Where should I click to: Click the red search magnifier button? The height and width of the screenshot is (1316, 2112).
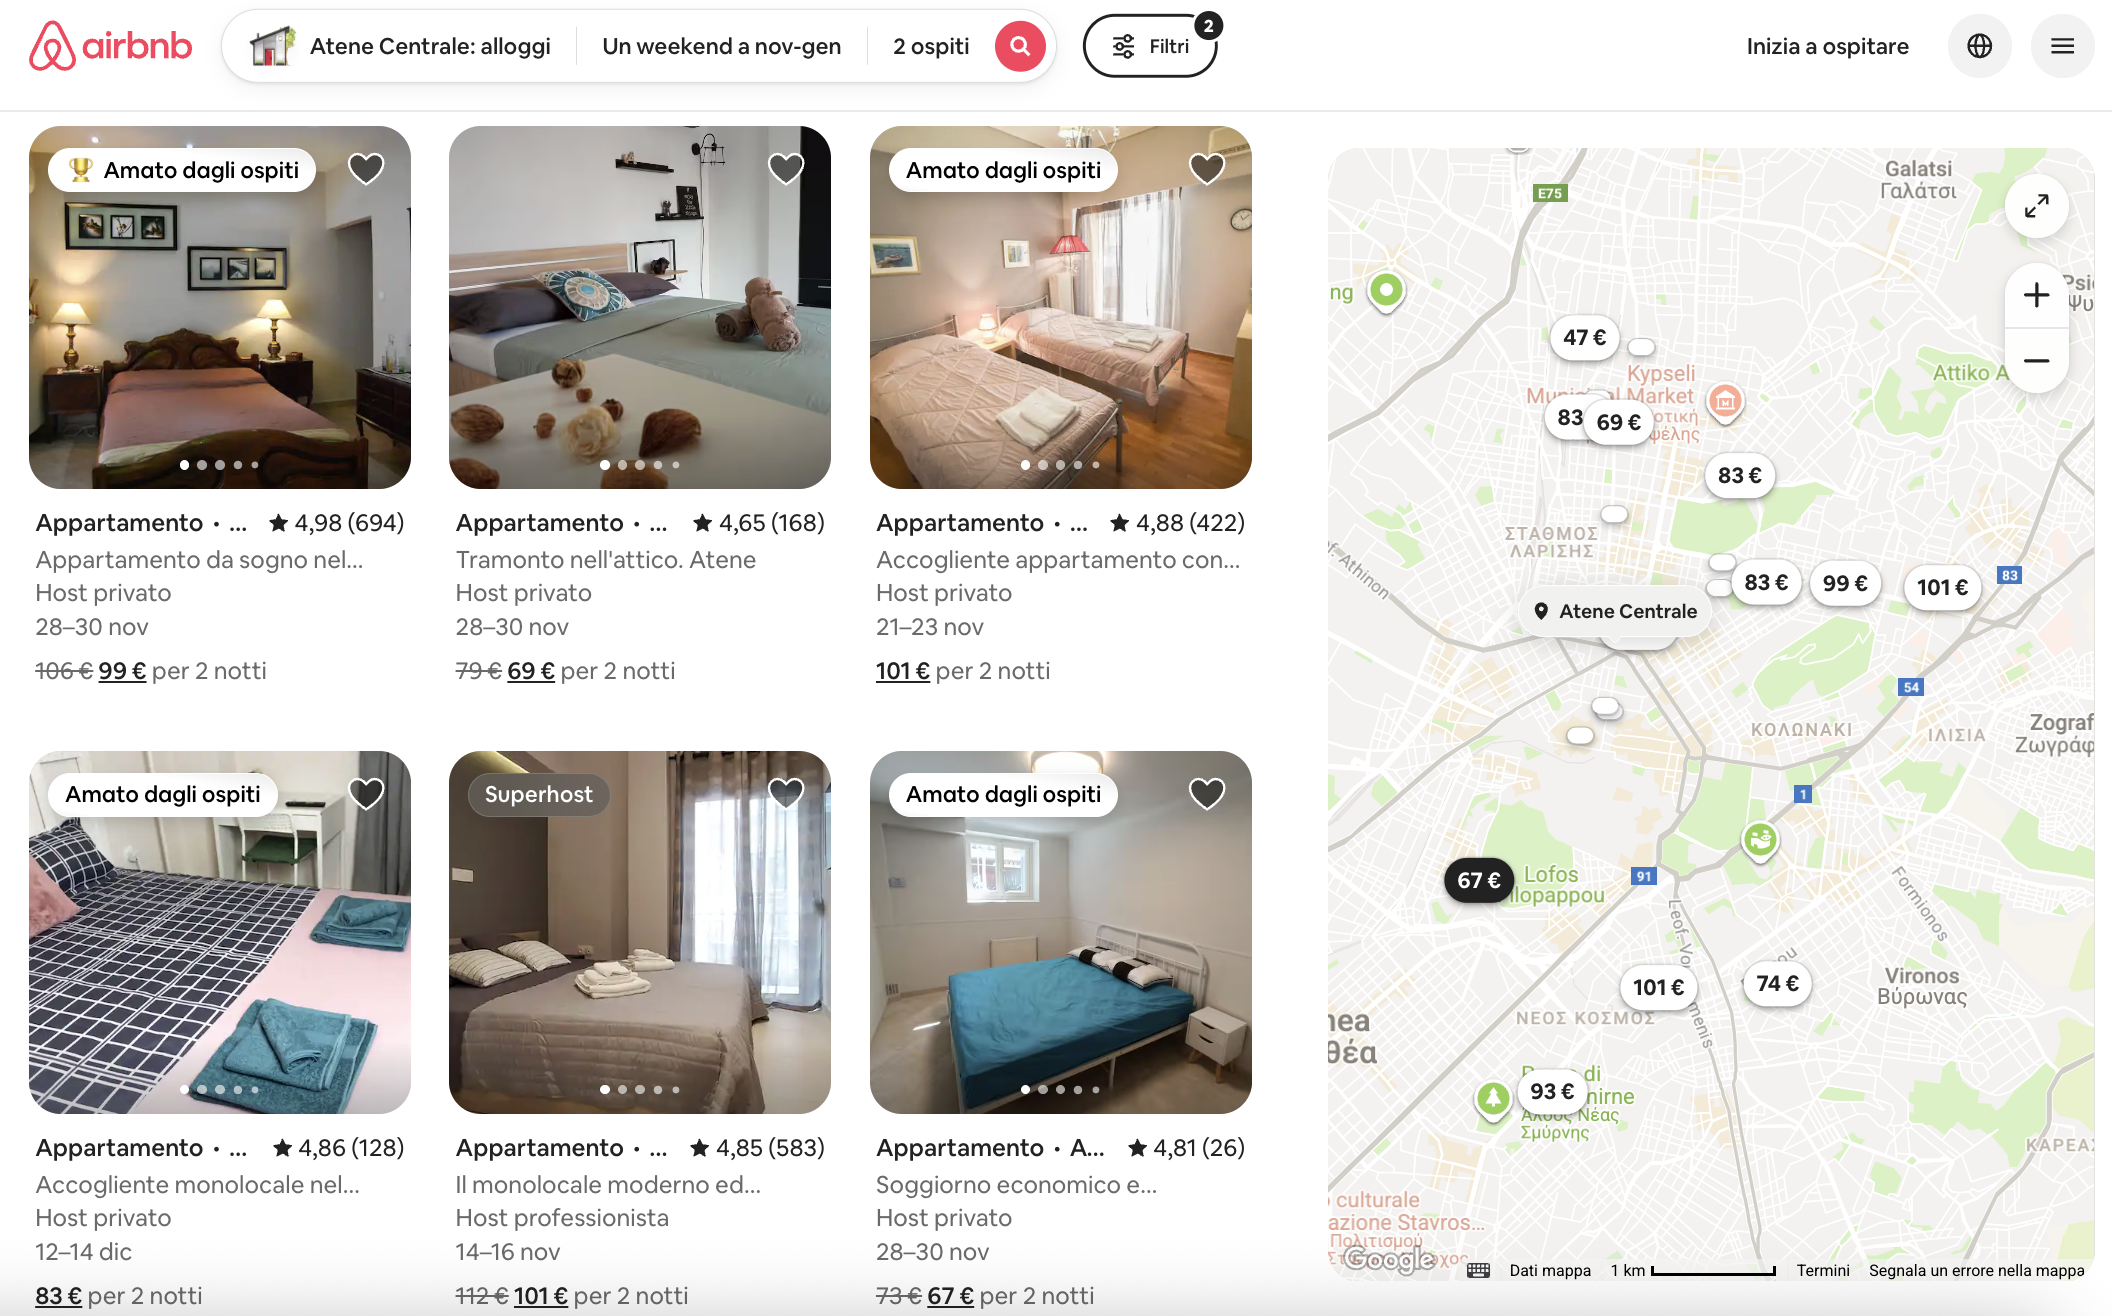point(1019,46)
